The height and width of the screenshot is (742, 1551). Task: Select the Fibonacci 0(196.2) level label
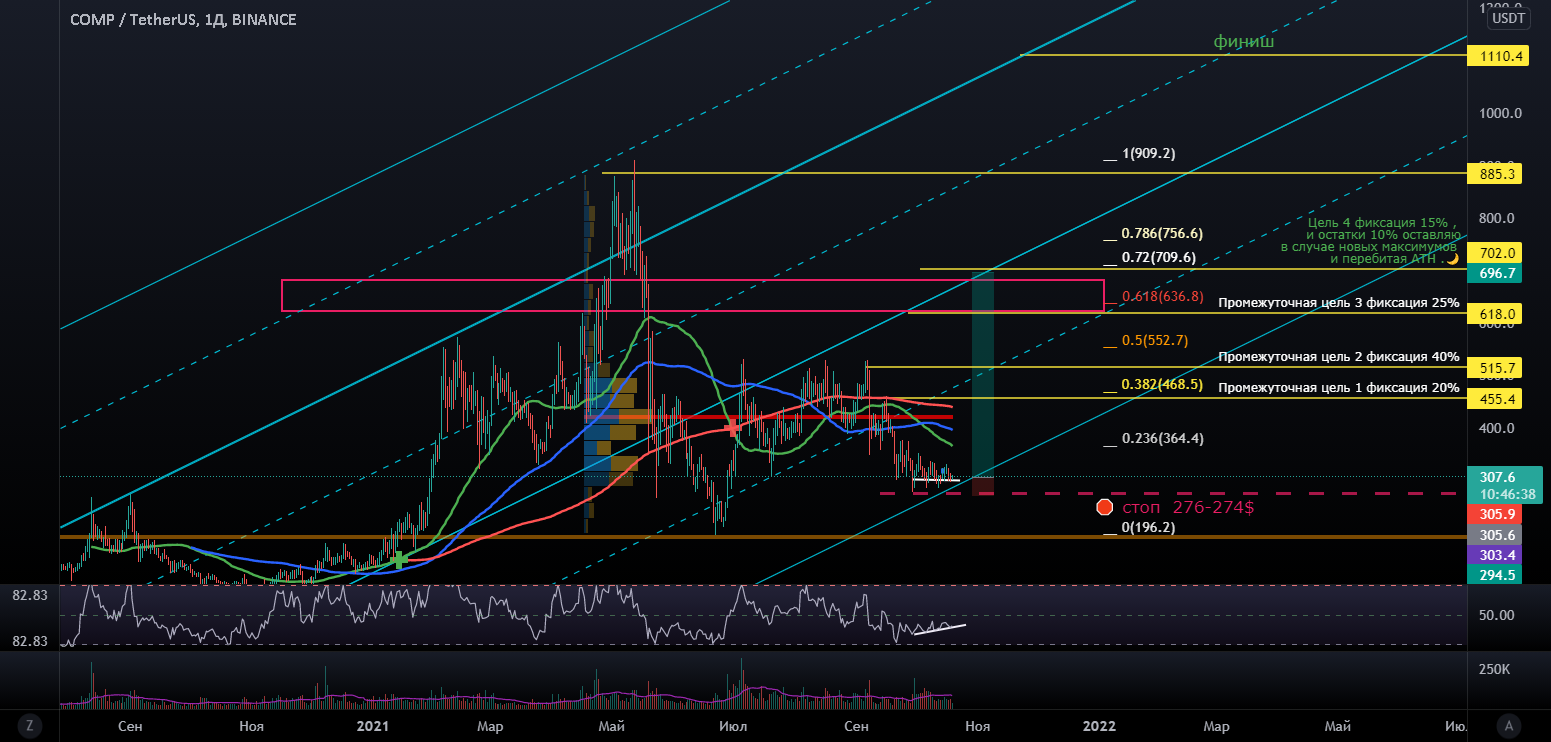click(x=1149, y=527)
